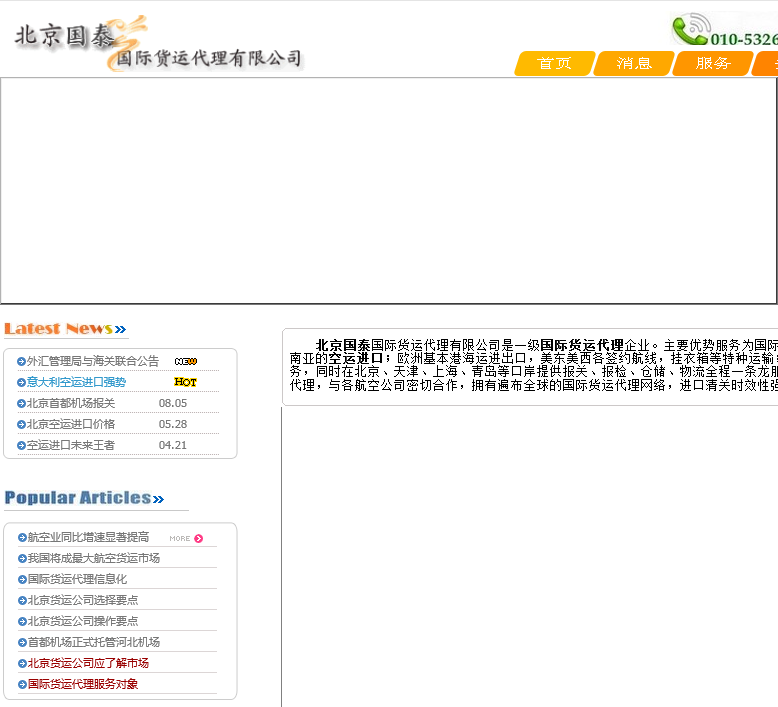
Task: Open article 国际货运代理信息化
Action: pyautogui.click(x=77, y=579)
